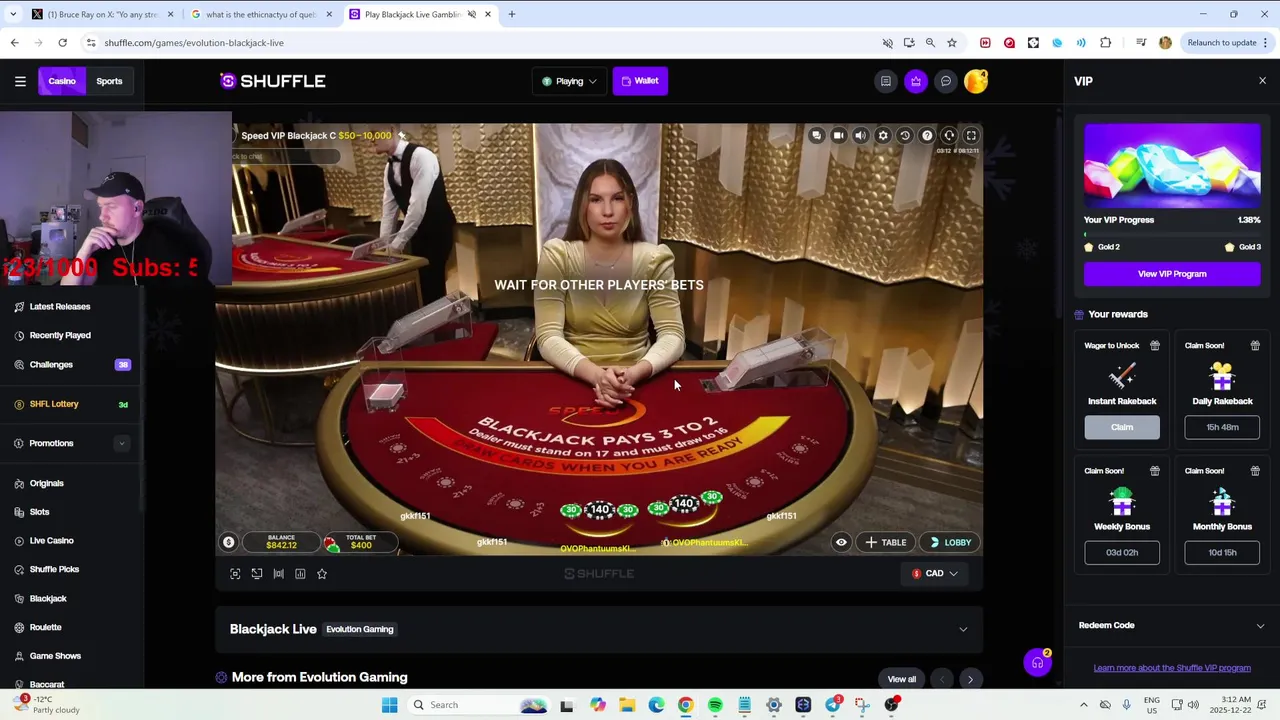Open game settings gear icon
Image resolution: width=1280 pixels, height=720 pixels.
pos(883,135)
